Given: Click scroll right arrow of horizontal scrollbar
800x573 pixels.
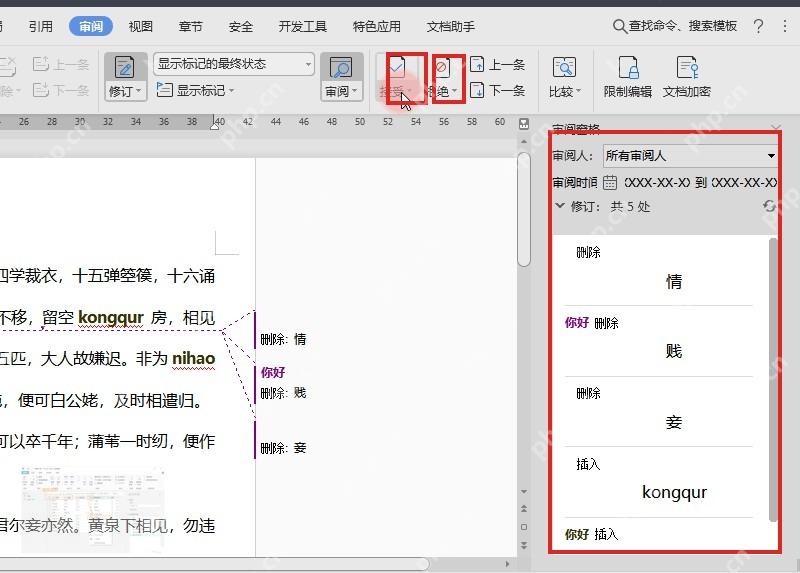Looking at the screenshot, I should 507,564.
